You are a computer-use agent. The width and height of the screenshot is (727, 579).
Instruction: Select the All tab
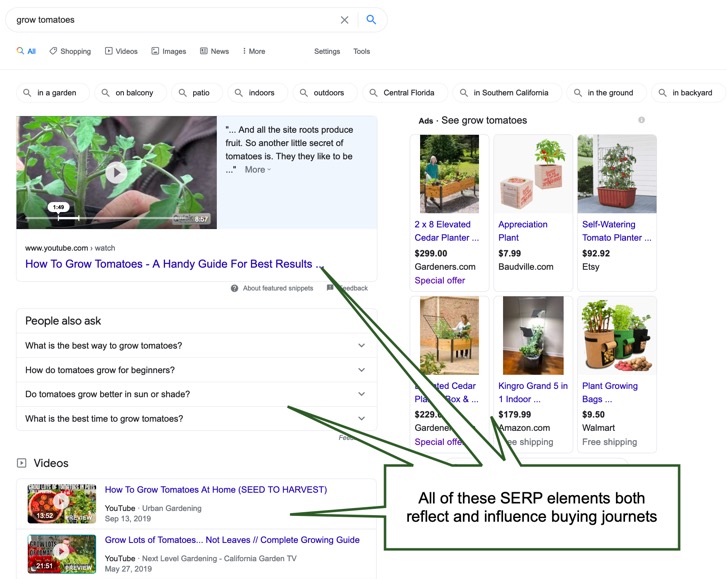coord(26,51)
